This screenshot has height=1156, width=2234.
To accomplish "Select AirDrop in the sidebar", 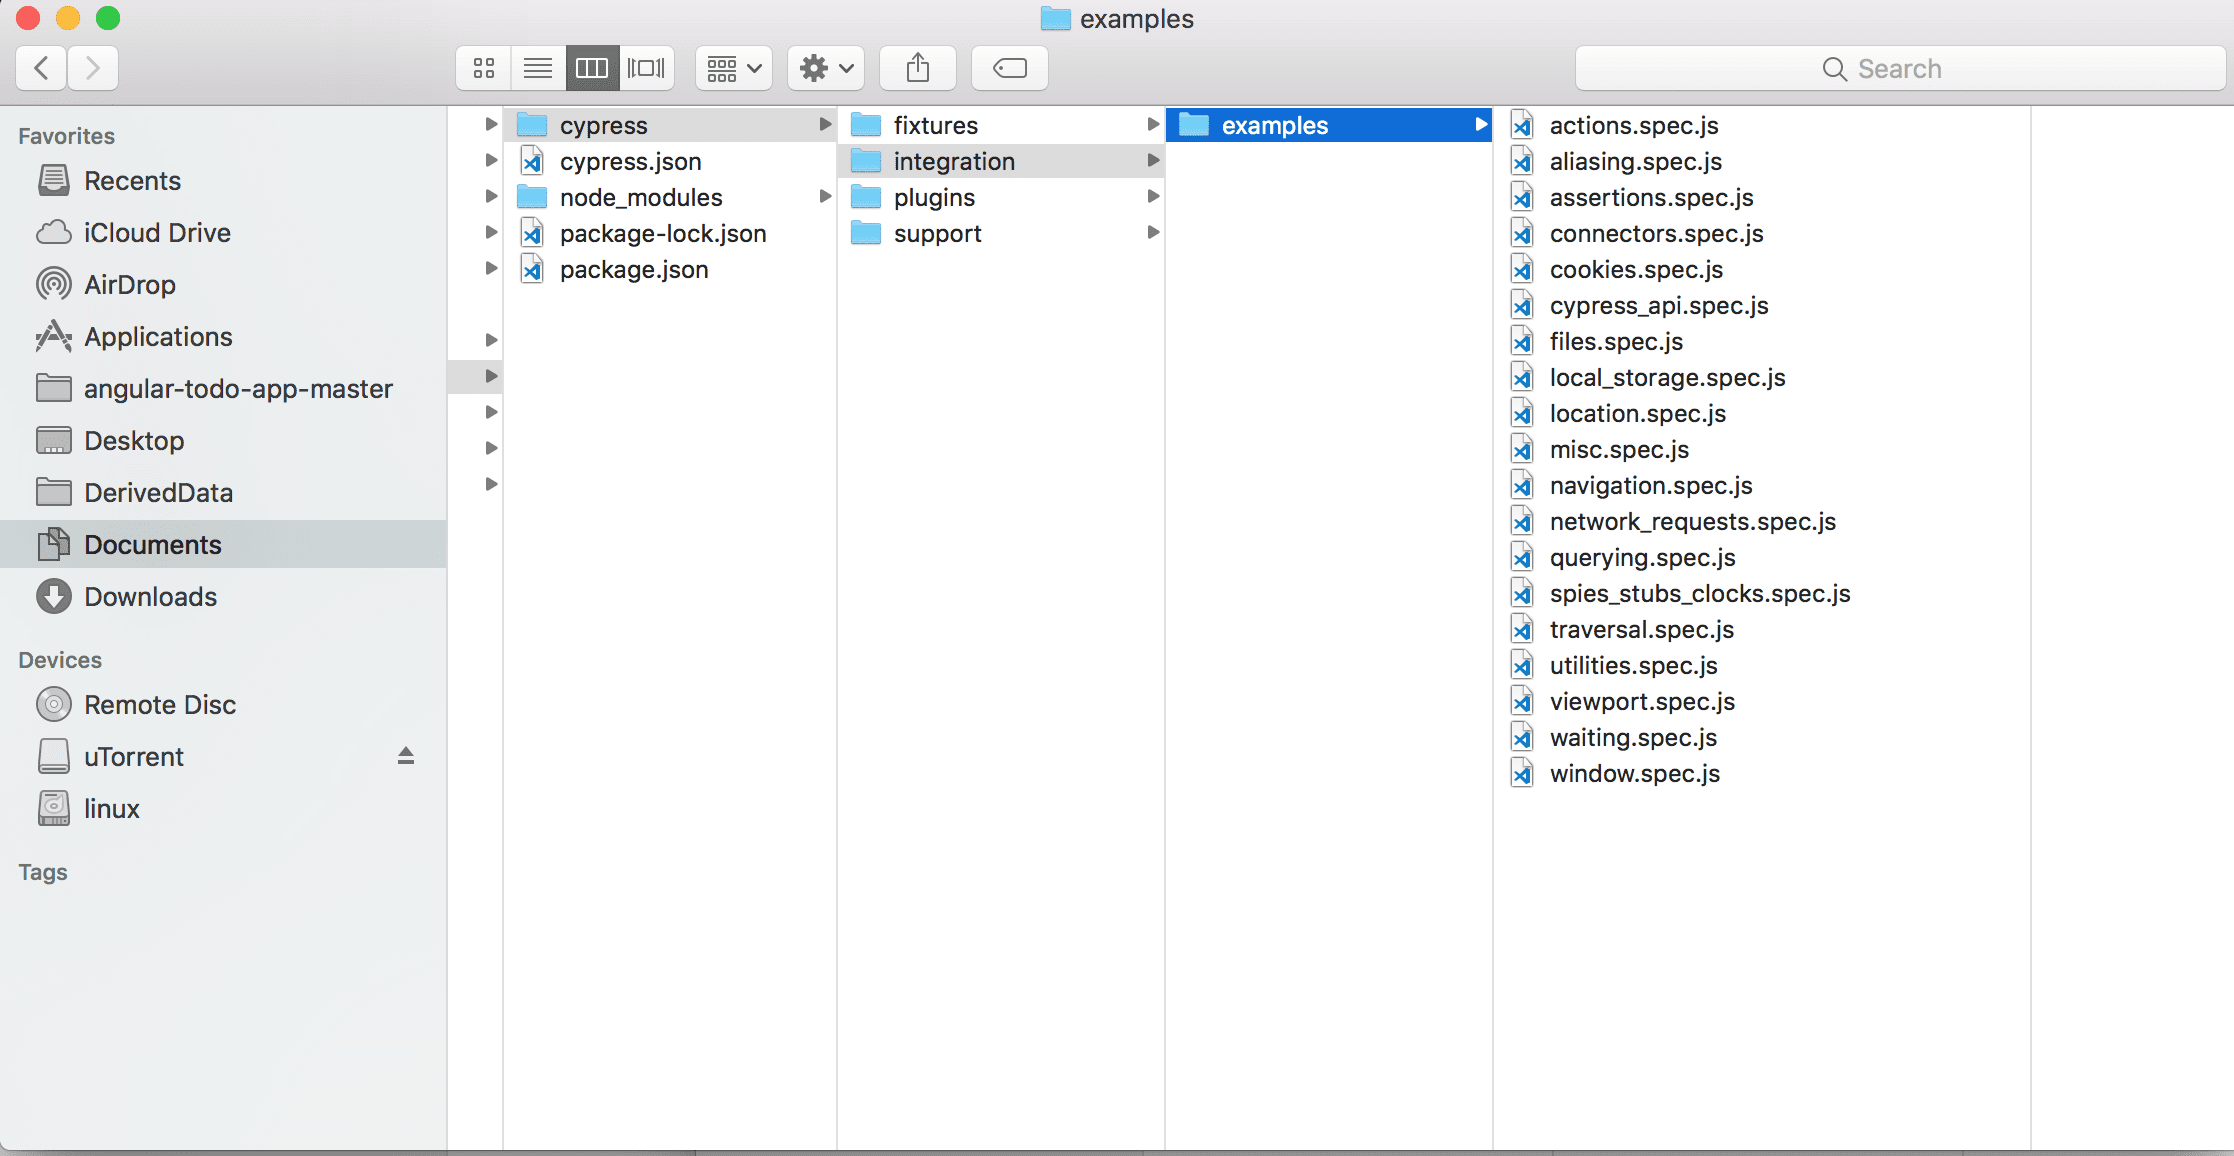I will [x=130, y=284].
